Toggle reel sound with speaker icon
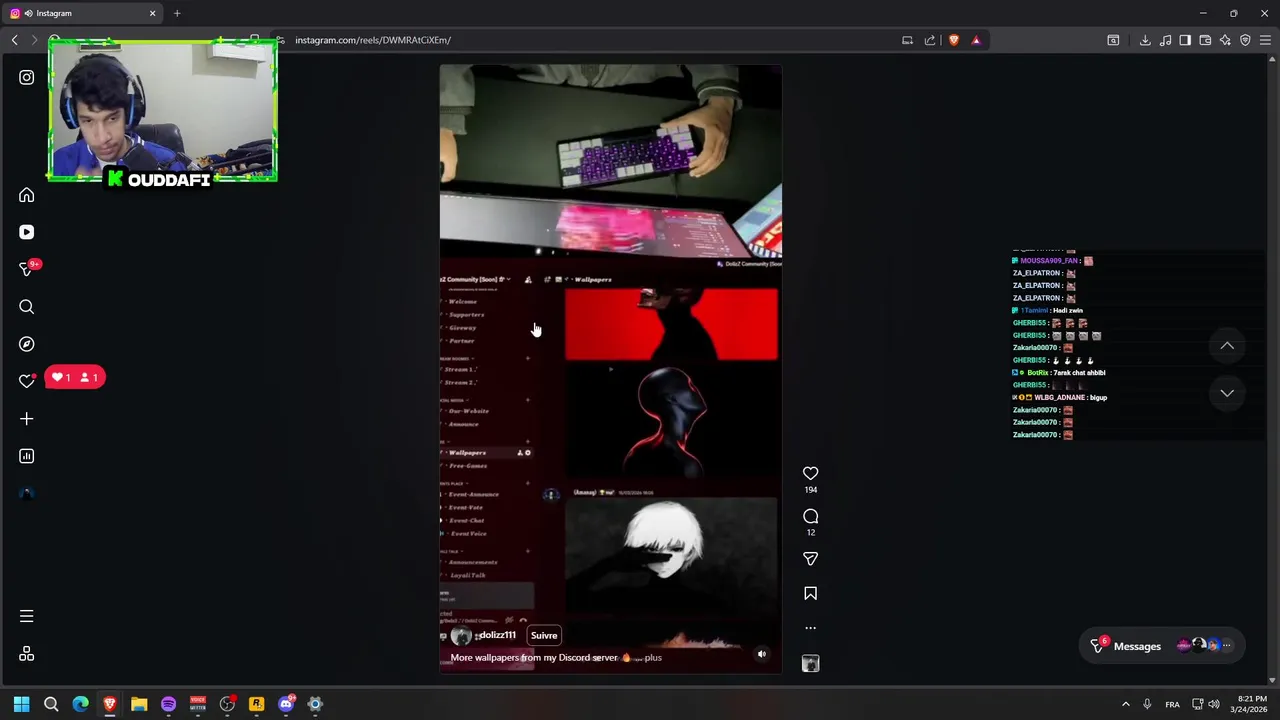The image size is (1280, 720). [761, 654]
